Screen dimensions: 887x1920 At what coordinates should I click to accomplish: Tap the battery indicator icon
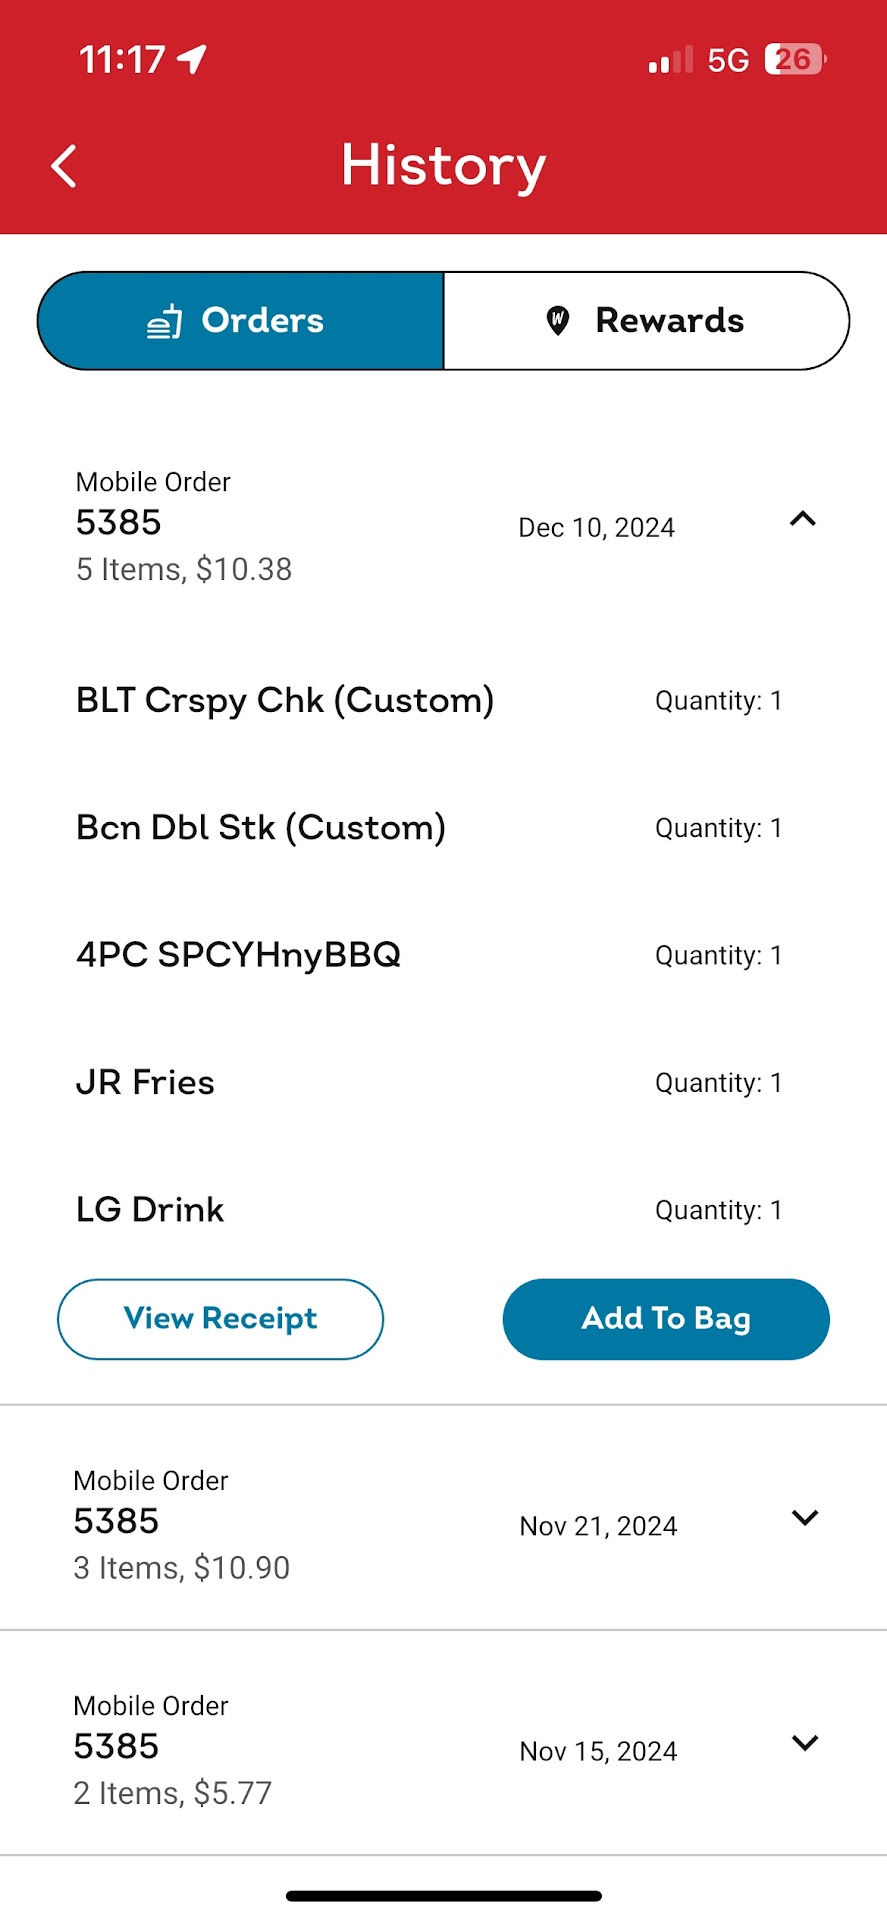(795, 60)
